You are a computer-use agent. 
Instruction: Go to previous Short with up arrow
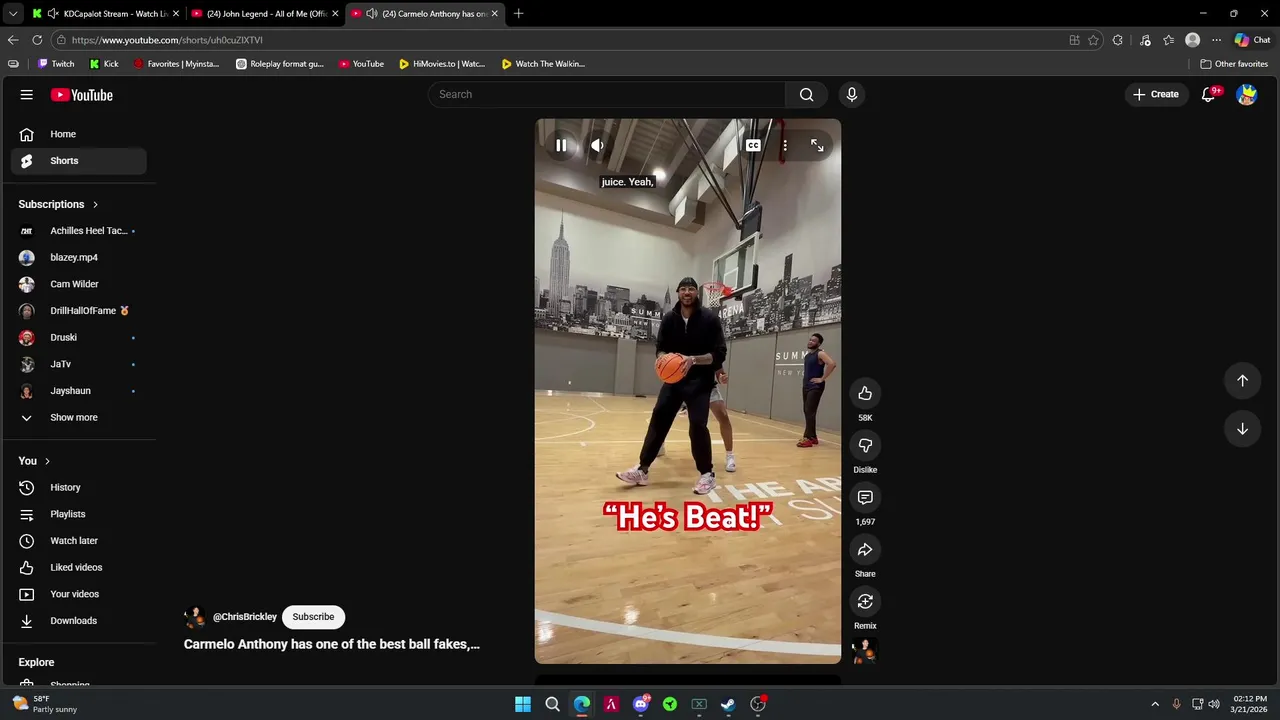[1242, 380]
